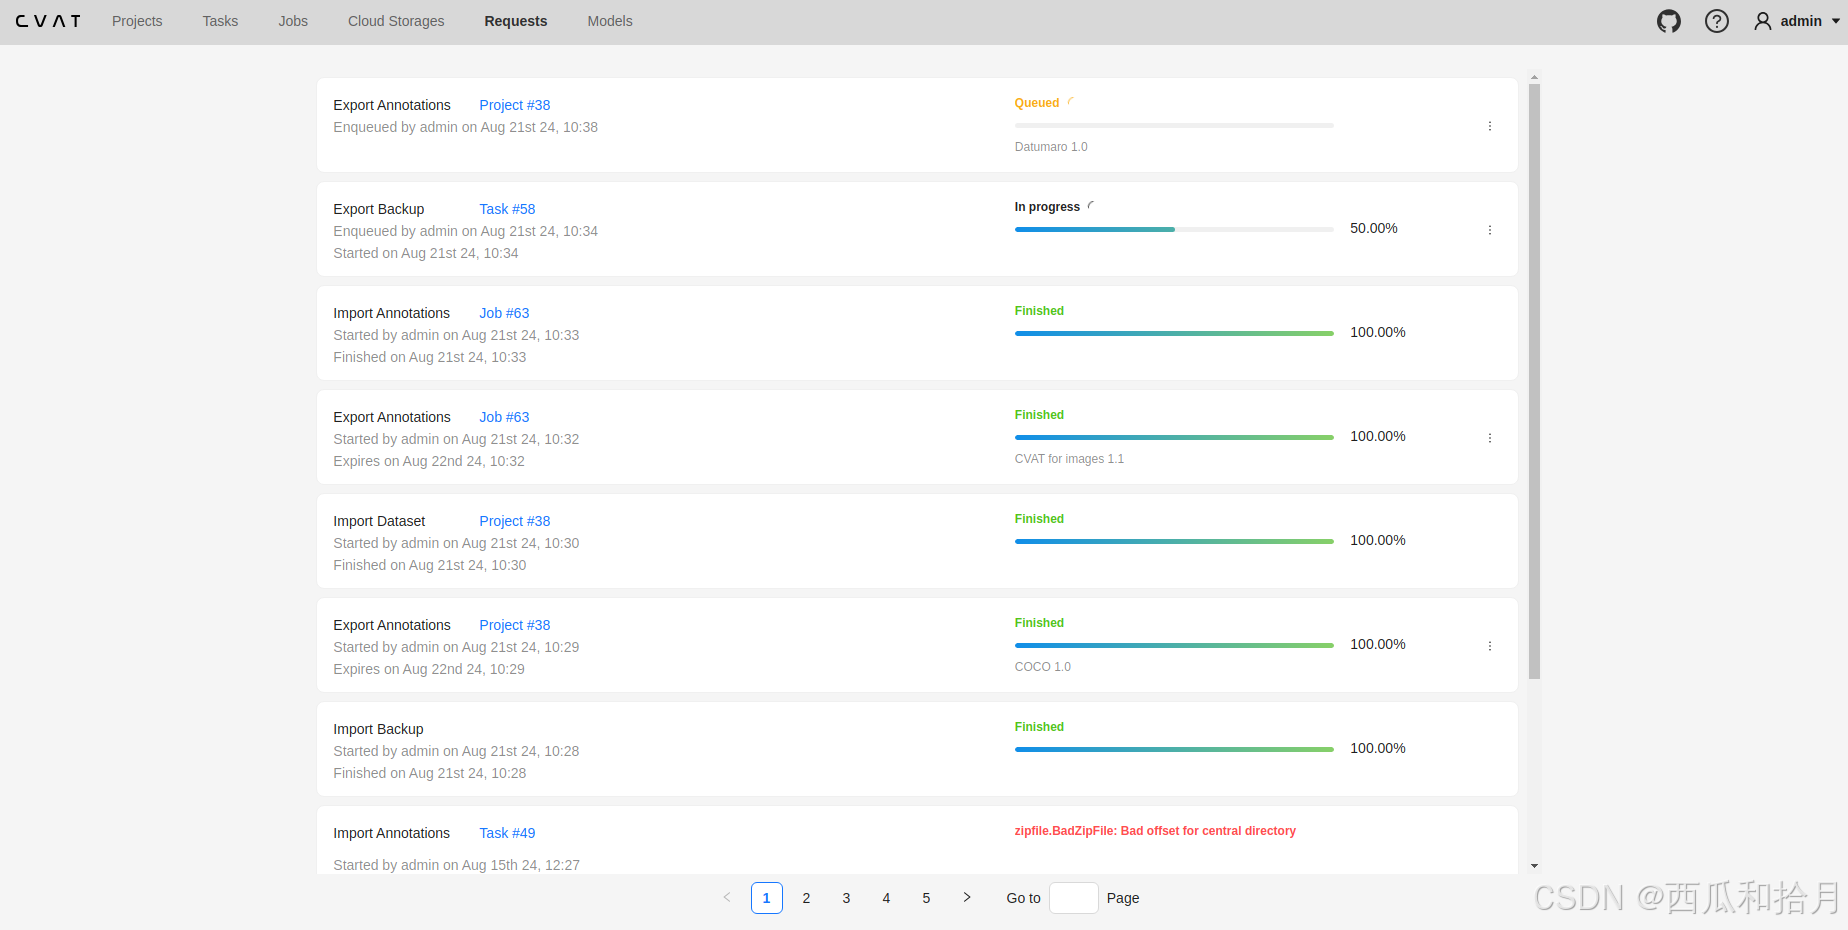Open the Projects tab
1848x930 pixels.
point(137,21)
